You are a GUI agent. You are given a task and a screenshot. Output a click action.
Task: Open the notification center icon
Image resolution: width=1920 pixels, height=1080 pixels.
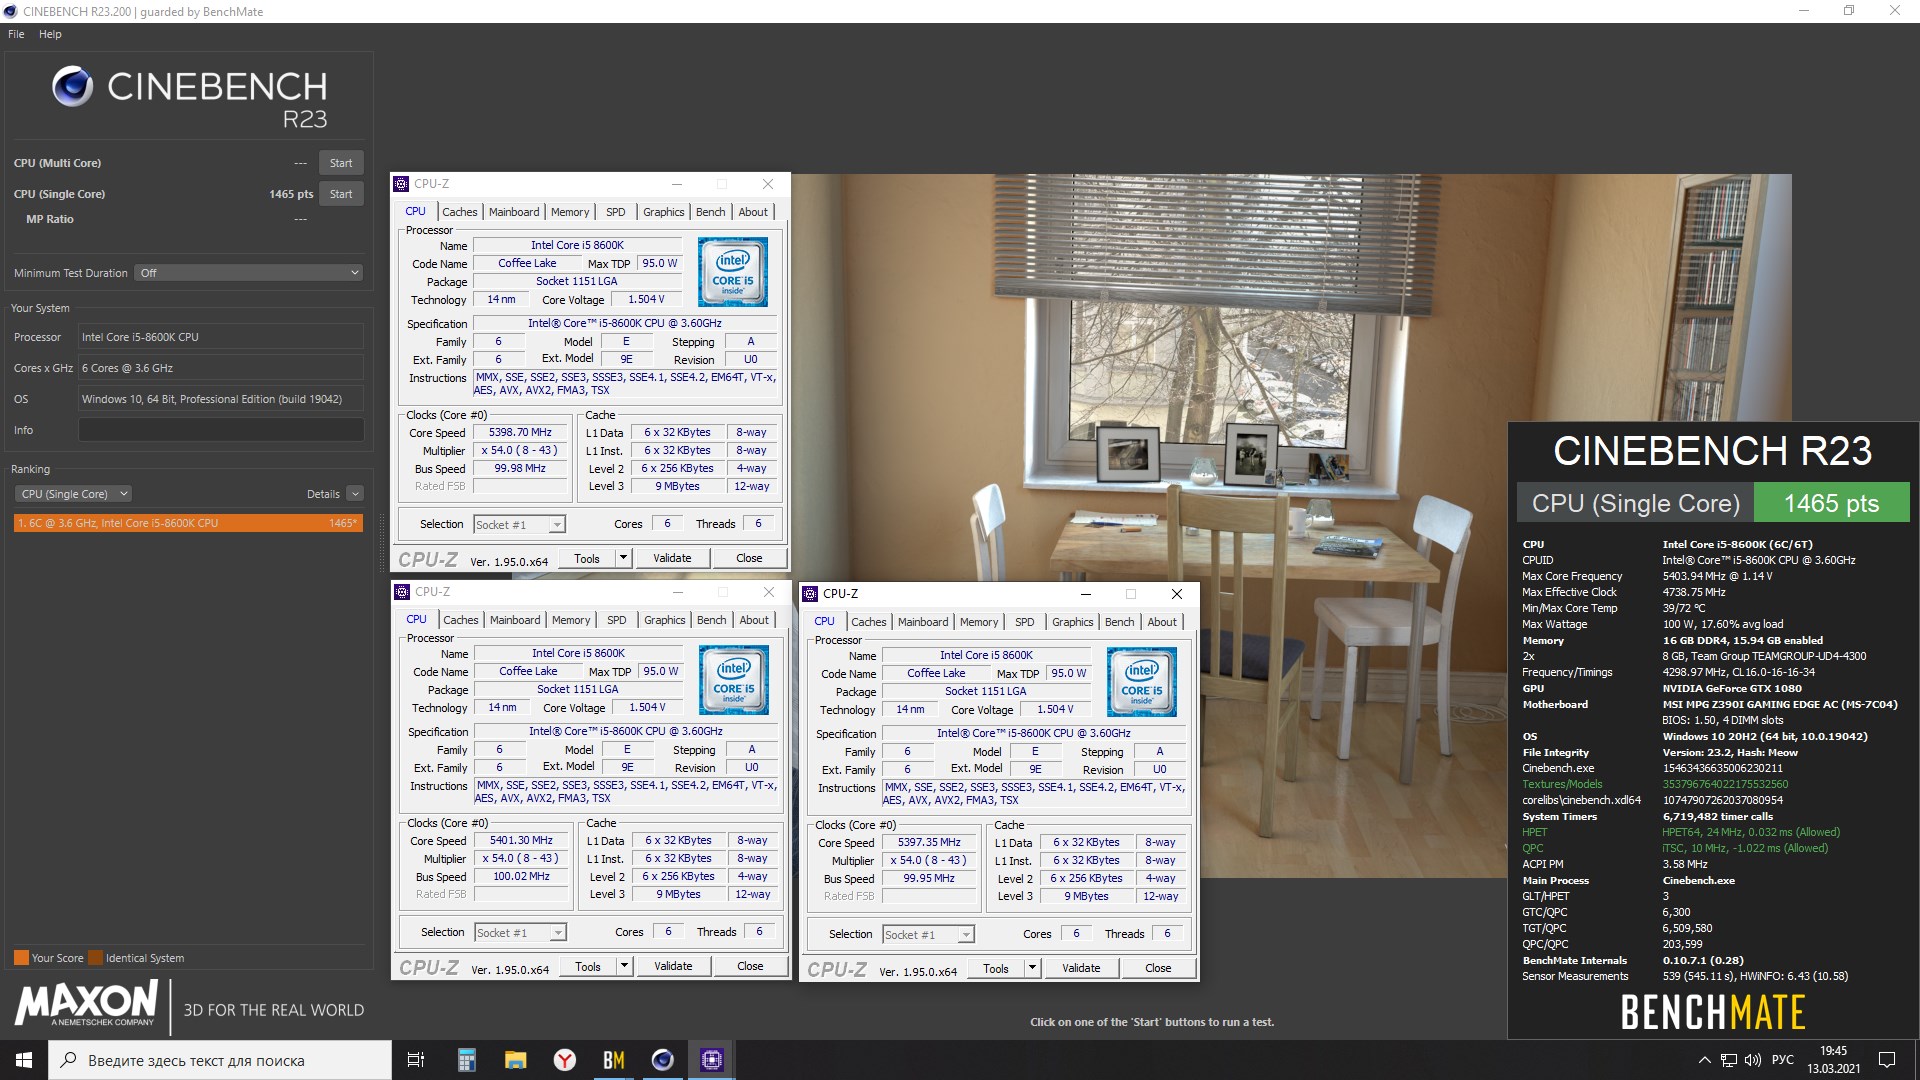1887,1060
